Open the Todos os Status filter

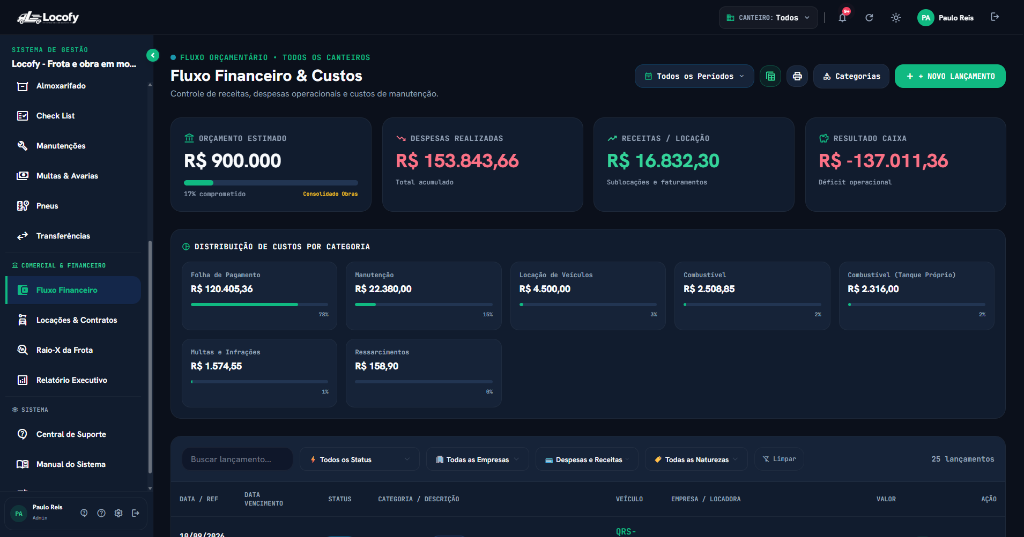(360, 459)
